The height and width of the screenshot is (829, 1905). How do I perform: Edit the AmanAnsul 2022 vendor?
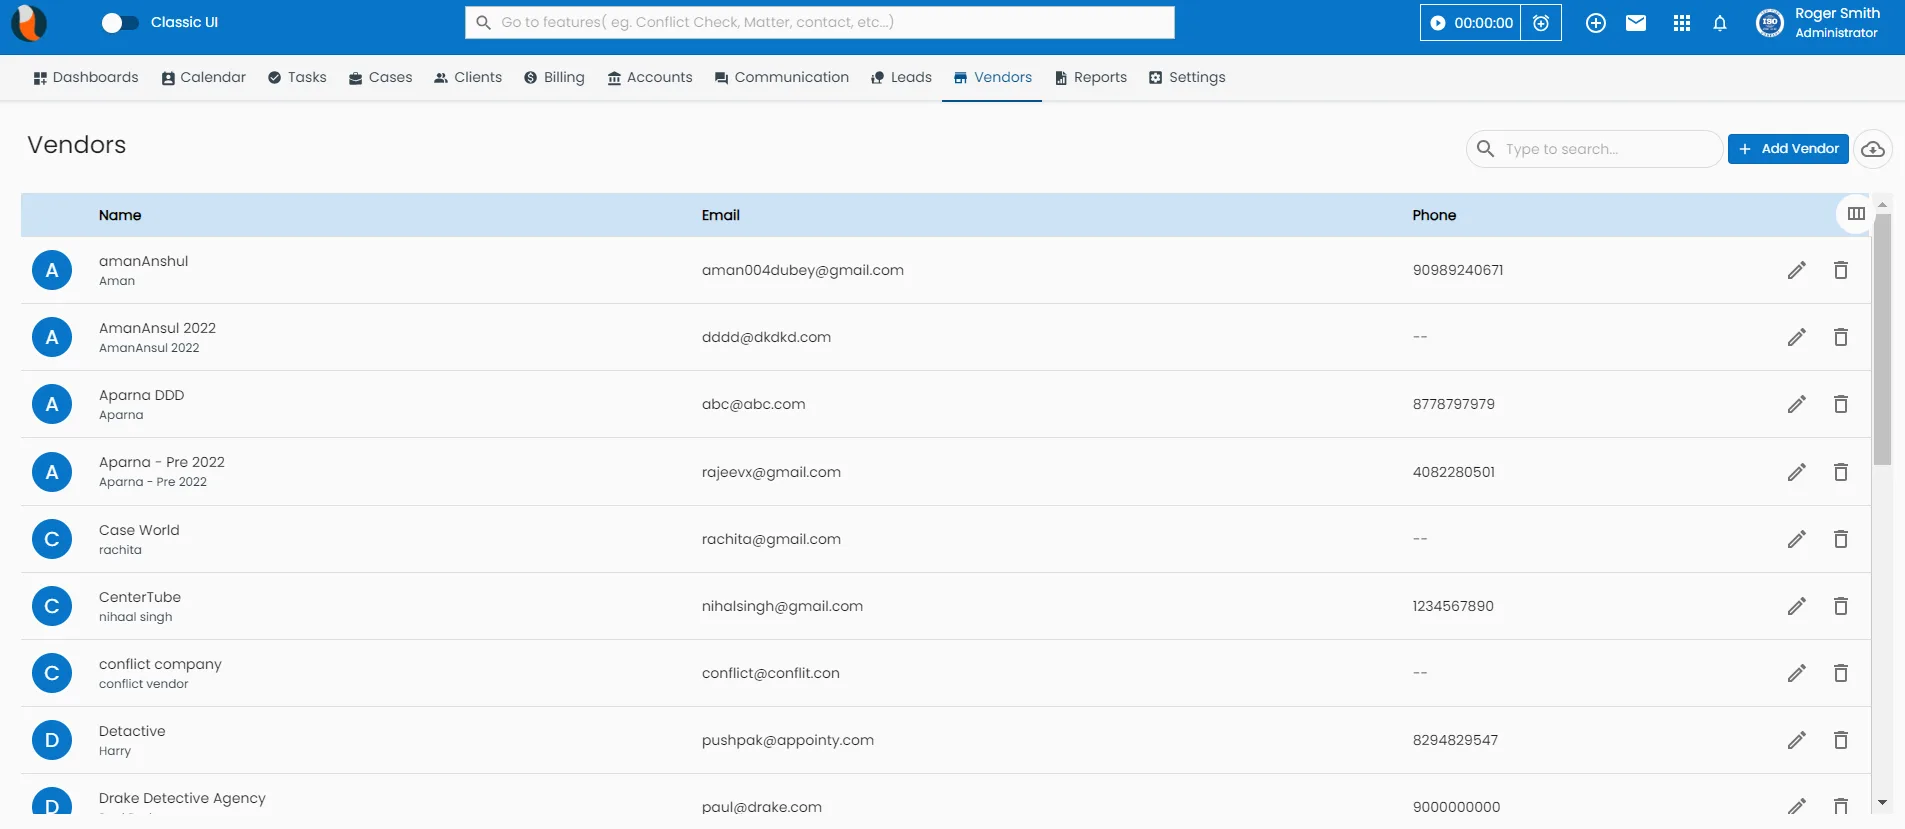1797,337
